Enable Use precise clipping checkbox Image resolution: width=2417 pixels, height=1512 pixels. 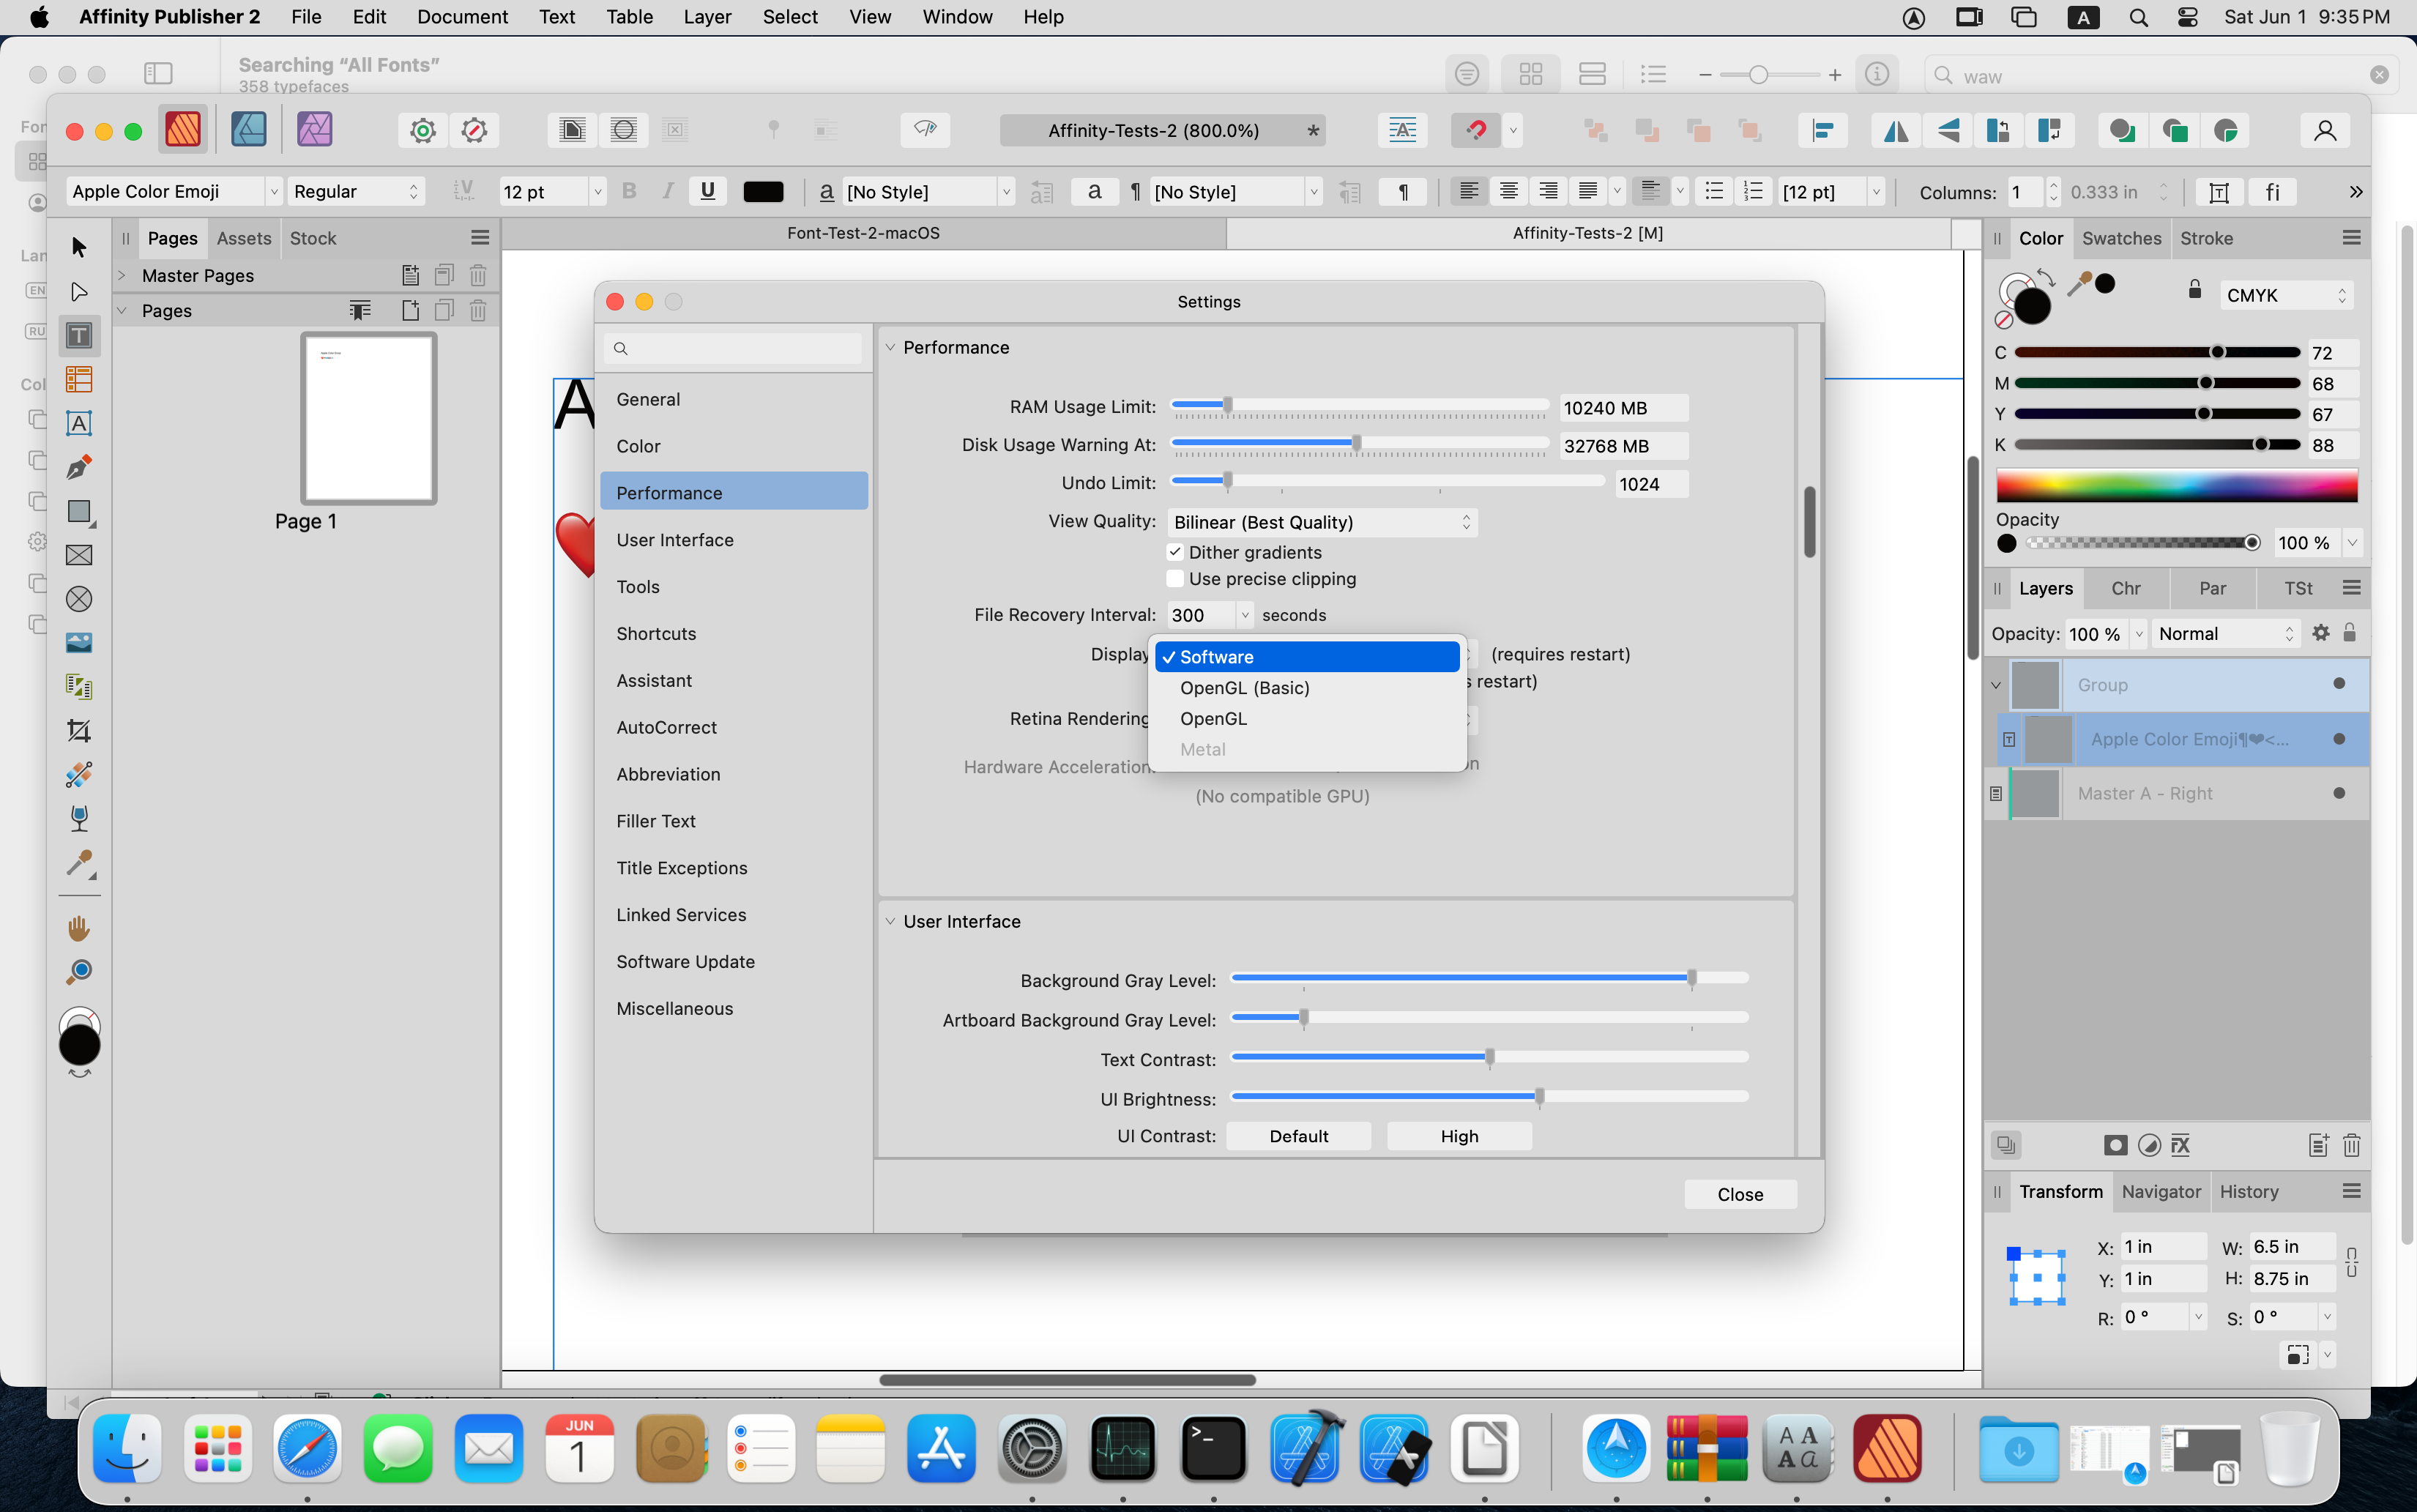[x=1175, y=579]
